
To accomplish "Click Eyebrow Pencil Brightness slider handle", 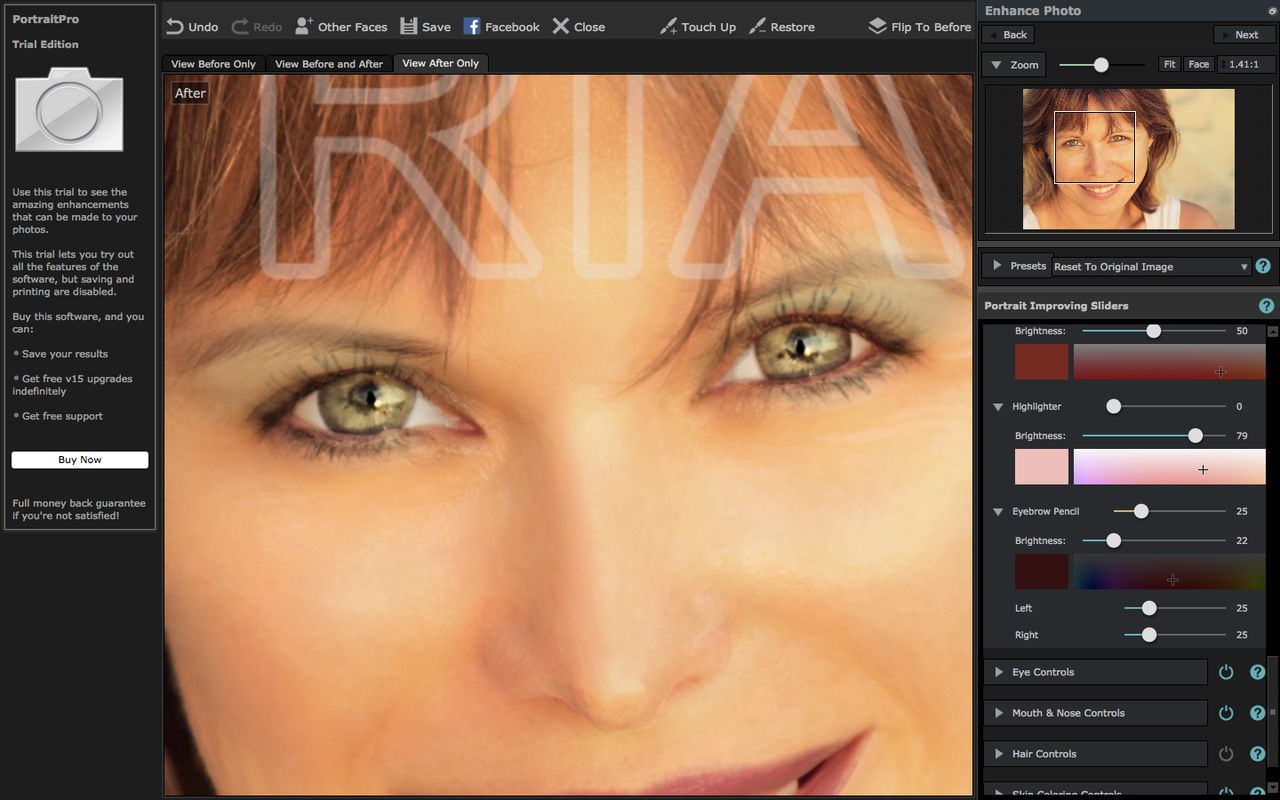I will click(x=1113, y=540).
